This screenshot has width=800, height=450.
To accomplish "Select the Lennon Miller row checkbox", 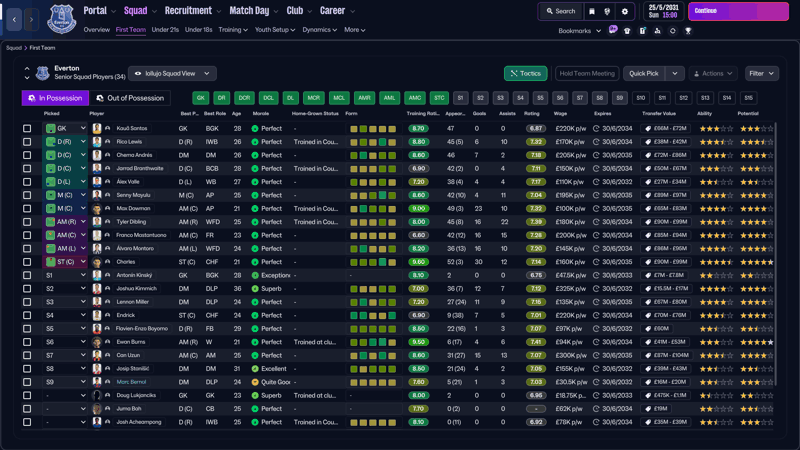I will click(27, 302).
